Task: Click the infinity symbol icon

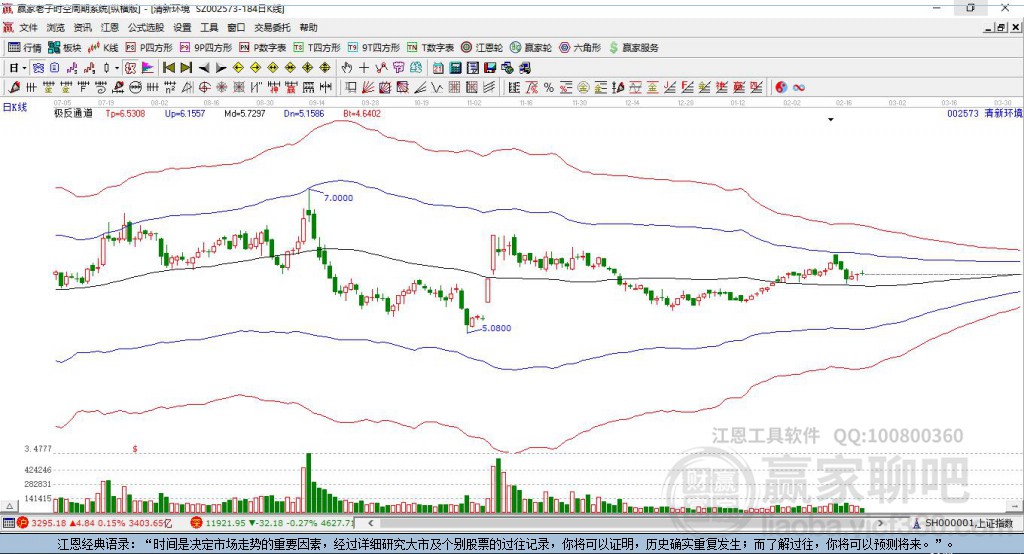Action: coord(799,87)
